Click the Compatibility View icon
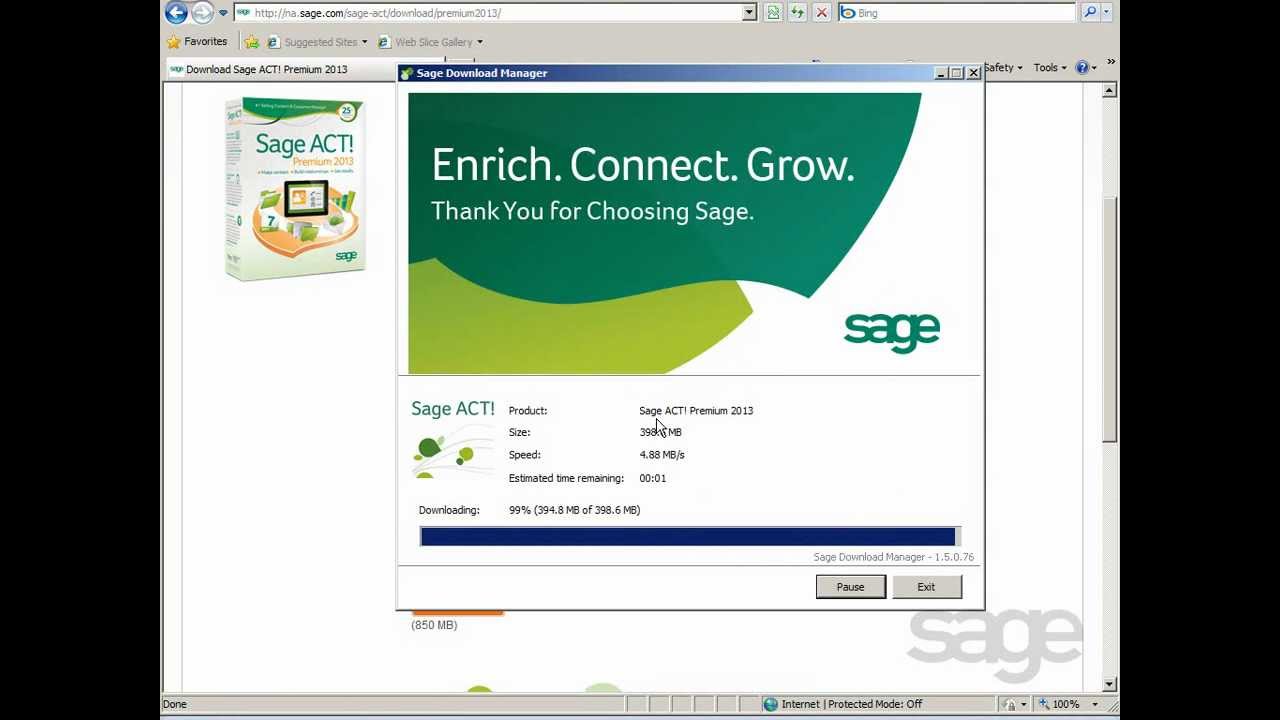Viewport: 1280px width, 720px height. [773, 13]
